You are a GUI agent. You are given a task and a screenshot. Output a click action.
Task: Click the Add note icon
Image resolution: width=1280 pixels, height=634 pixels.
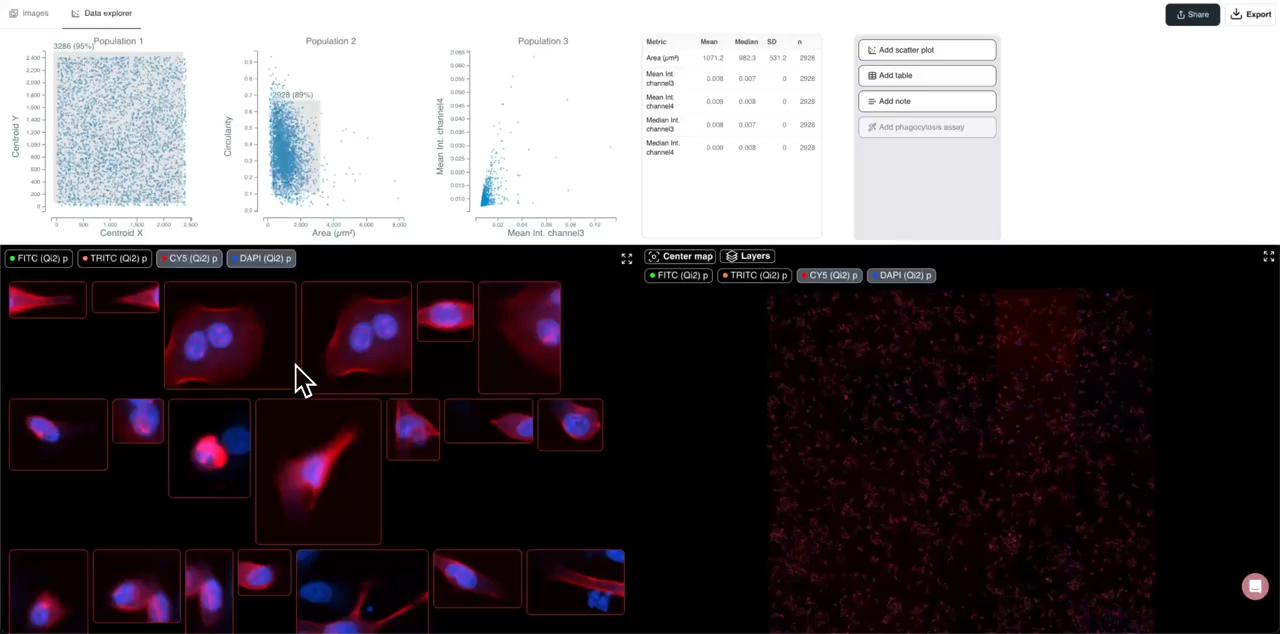coord(871,100)
